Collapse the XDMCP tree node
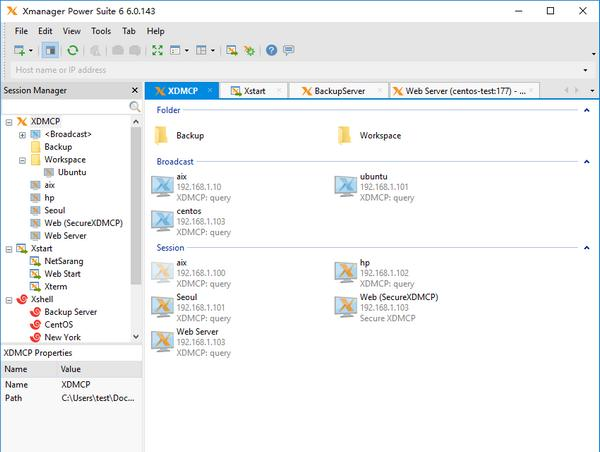 pyautogui.click(x=9, y=122)
